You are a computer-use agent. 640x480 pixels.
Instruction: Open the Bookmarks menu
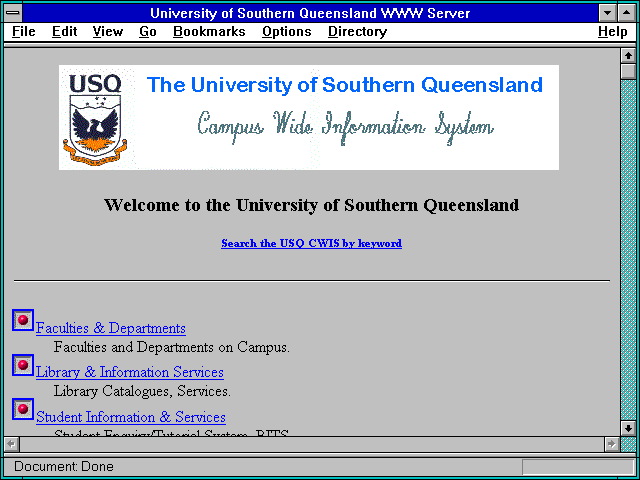coord(209,31)
